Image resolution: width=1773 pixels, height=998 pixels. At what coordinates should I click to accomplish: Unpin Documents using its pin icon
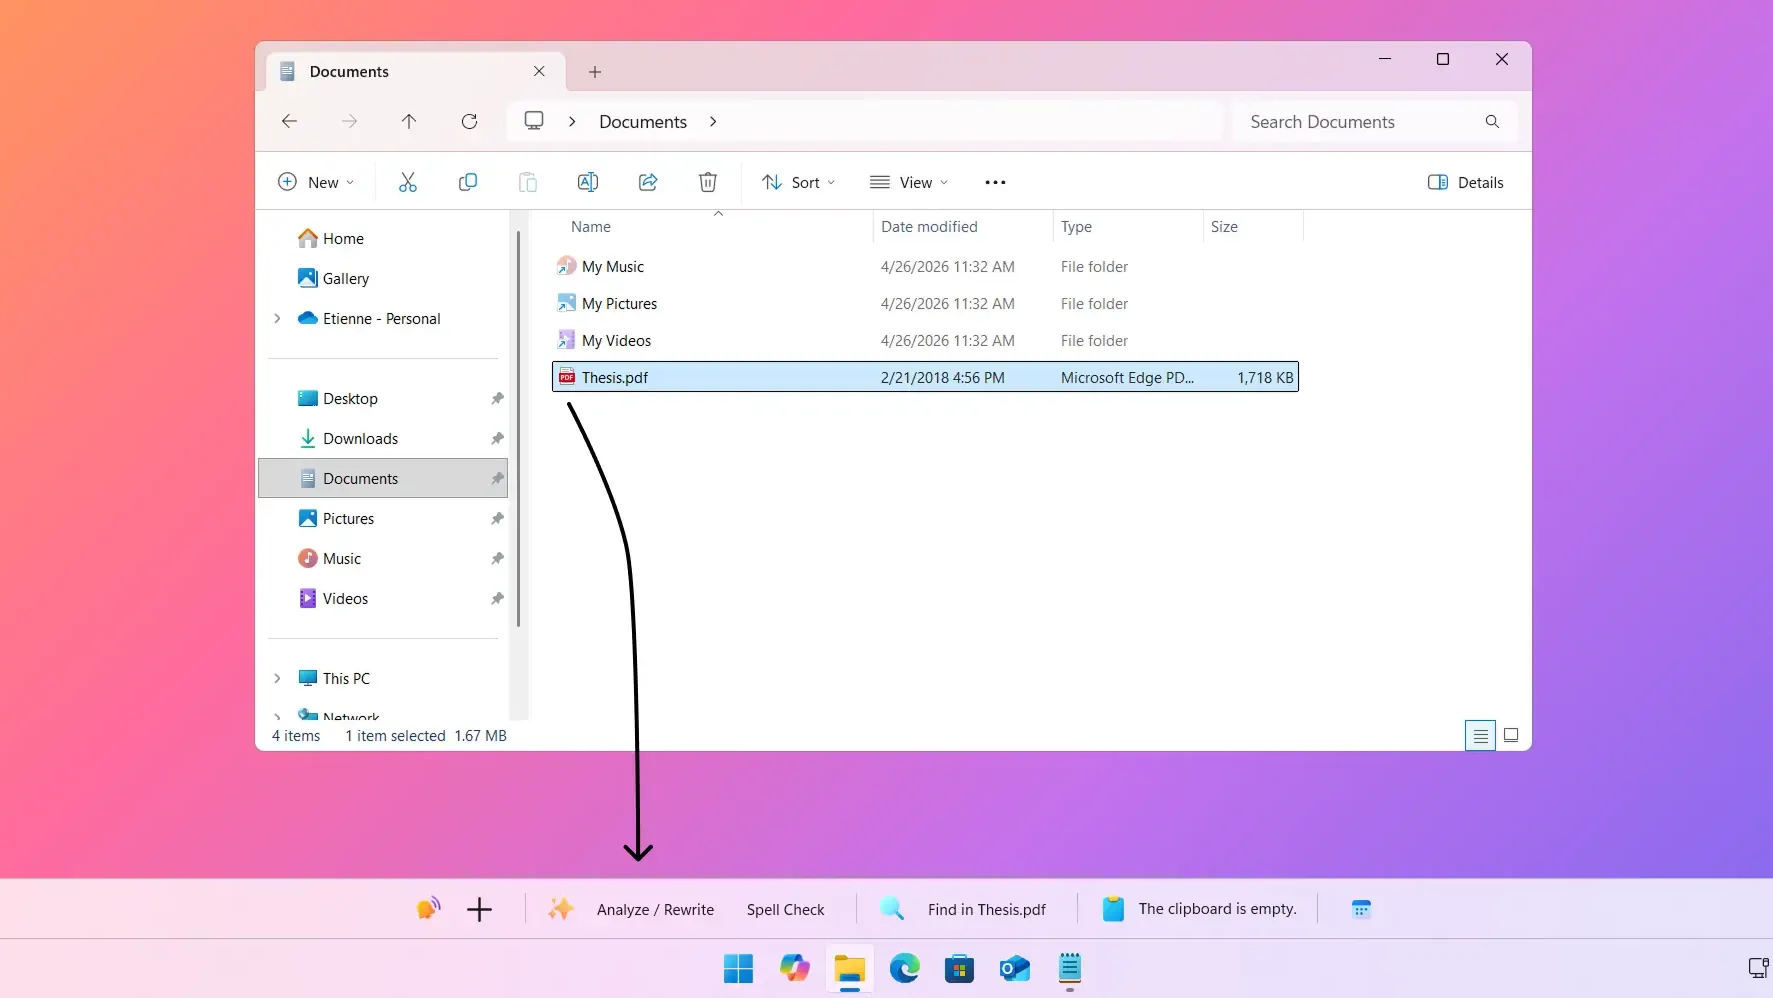pos(497,478)
